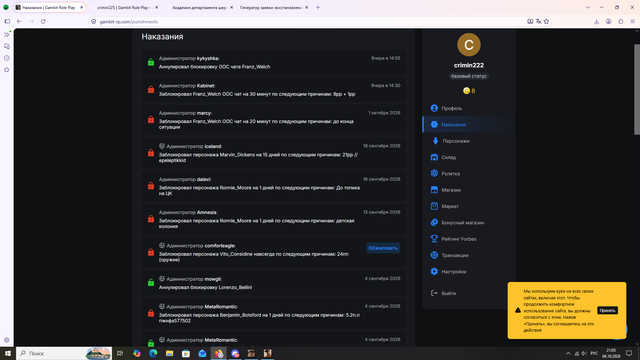Click red lock icon on Amnesia entry

151,219
